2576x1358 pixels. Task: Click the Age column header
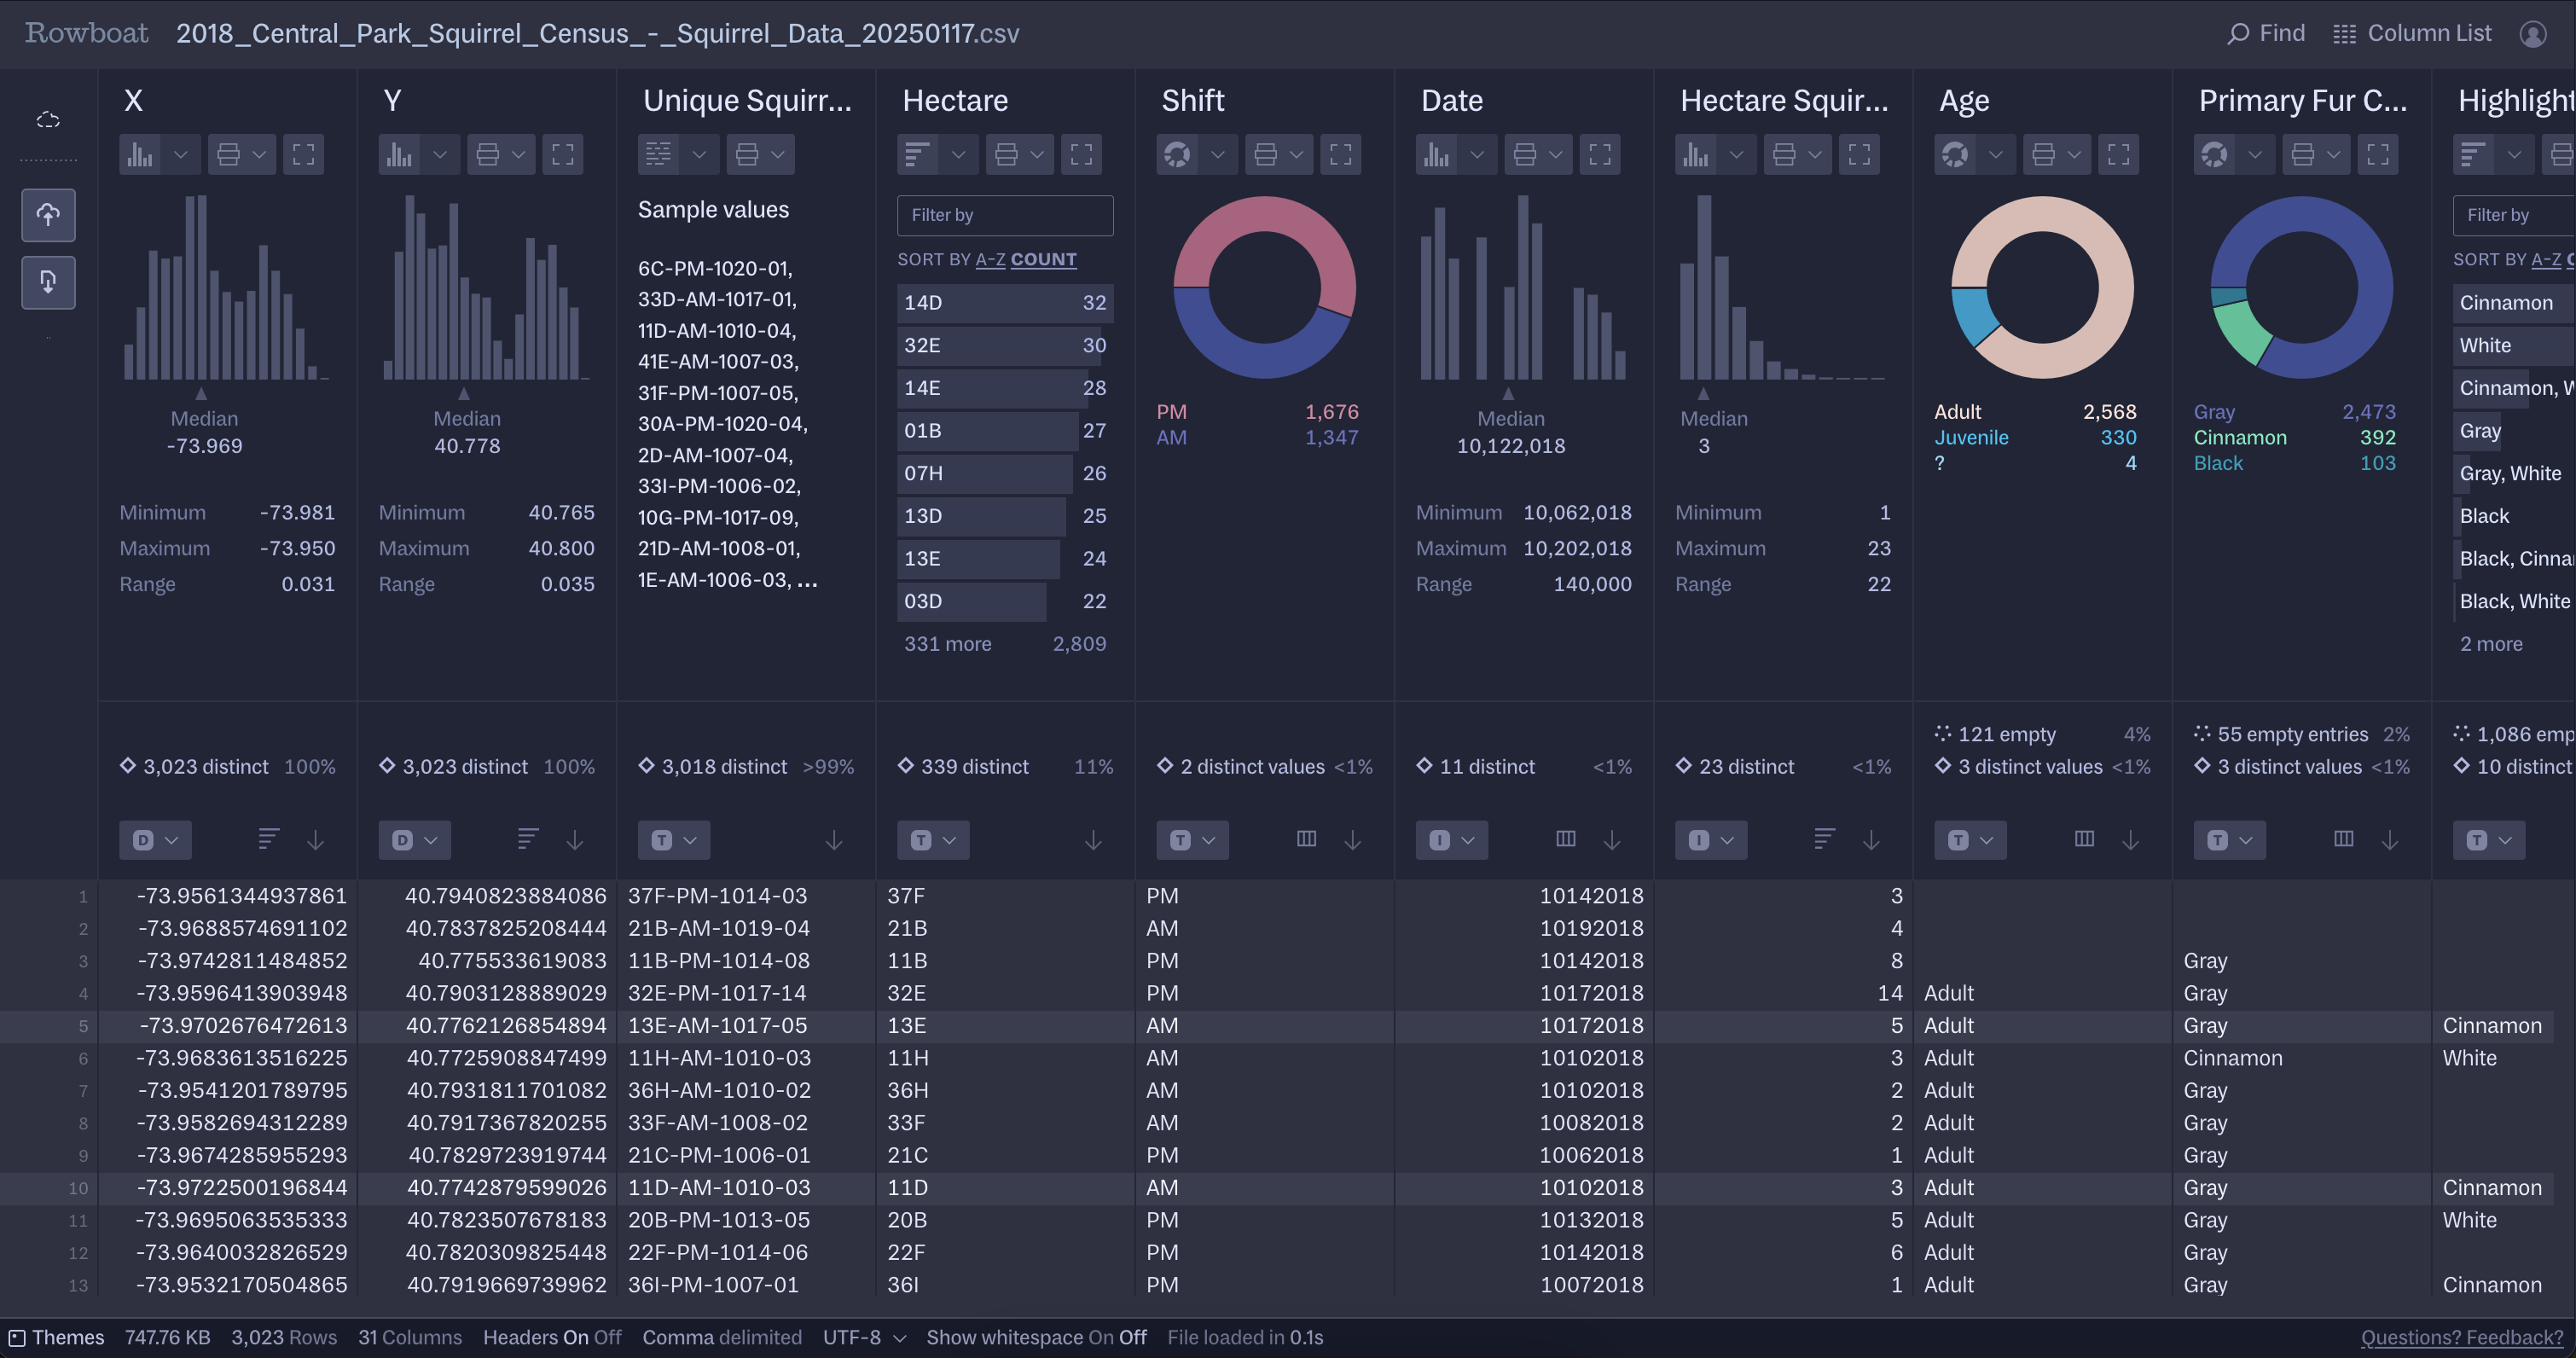click(1964, 100)
